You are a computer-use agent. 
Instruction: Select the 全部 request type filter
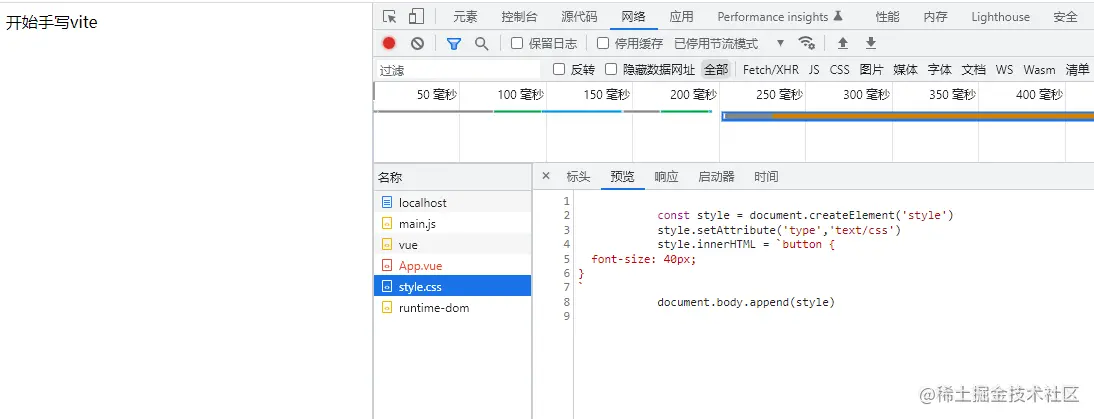click(716, 69)
